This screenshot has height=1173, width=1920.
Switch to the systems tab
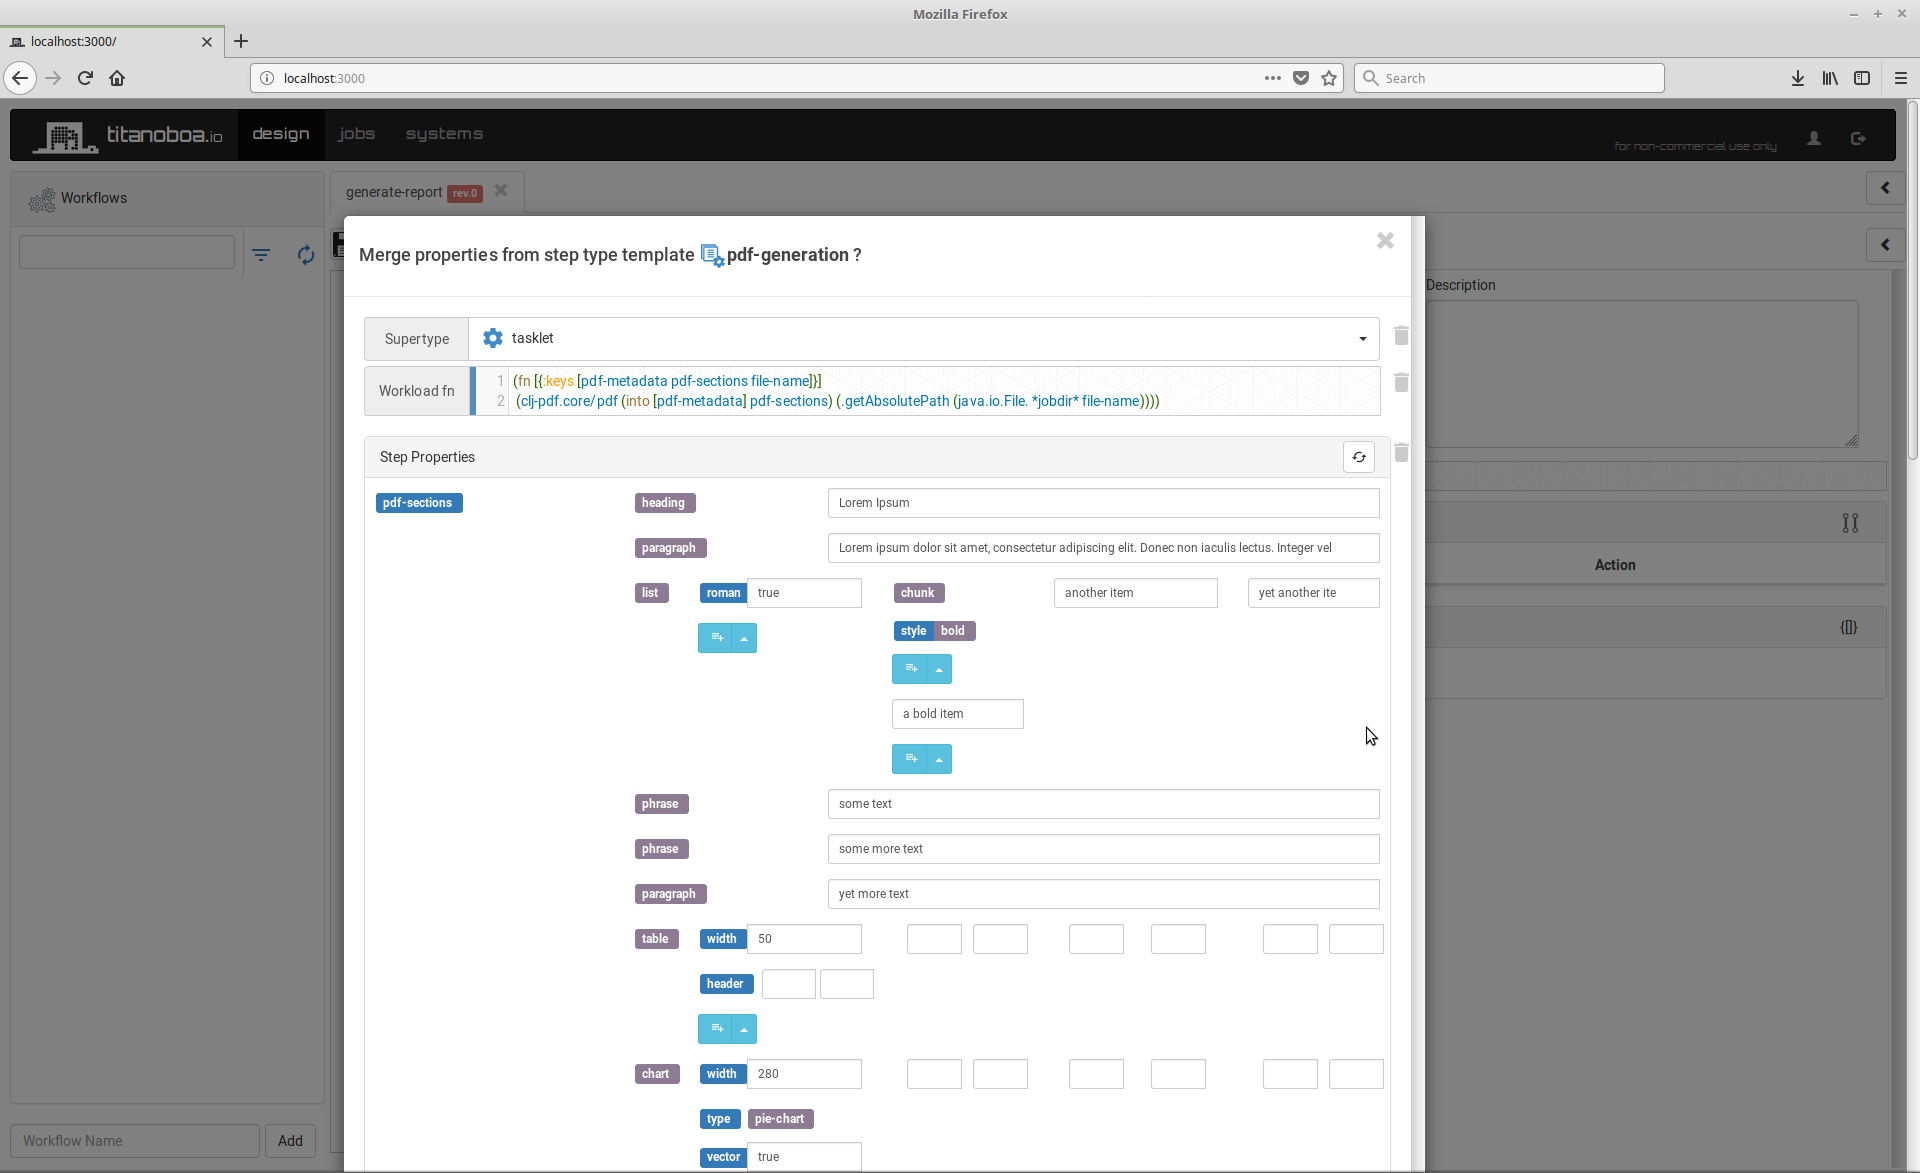(444, 134)
